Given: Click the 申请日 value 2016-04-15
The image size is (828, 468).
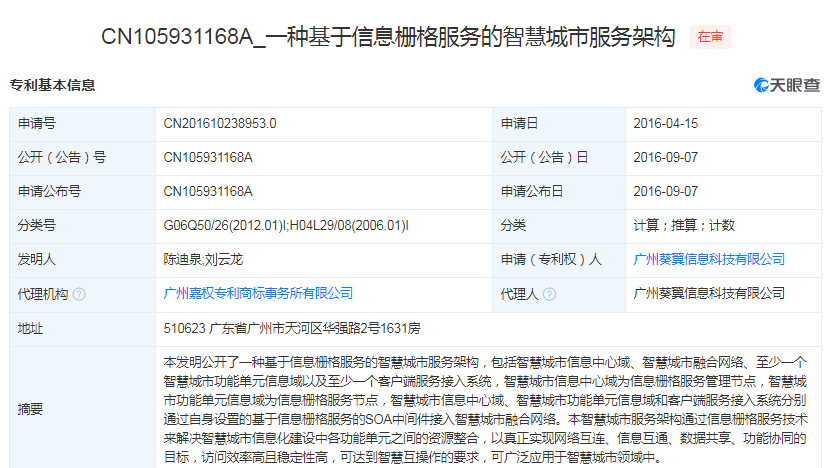Looking at the screenshot, I should (666, 123).
